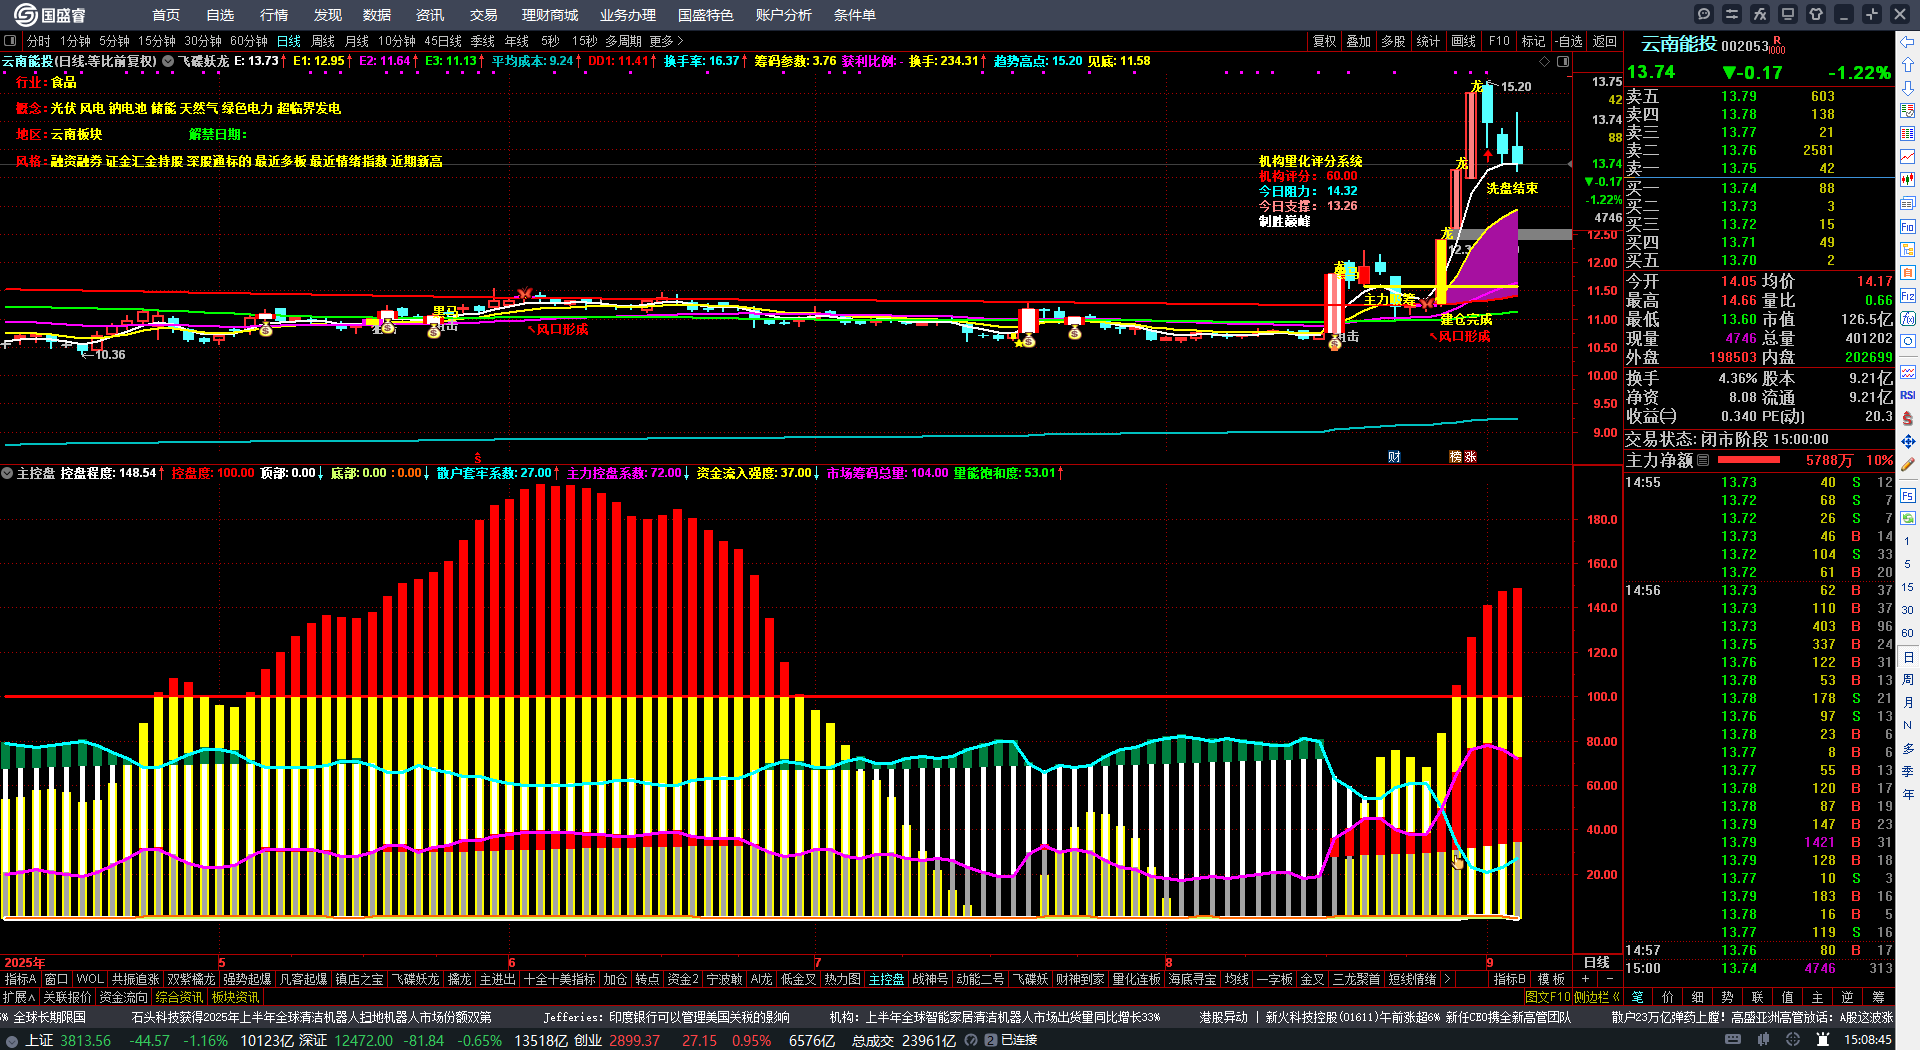
Task: Open the line chart icon in right sidebar
Action: (x=1908, y=157)
